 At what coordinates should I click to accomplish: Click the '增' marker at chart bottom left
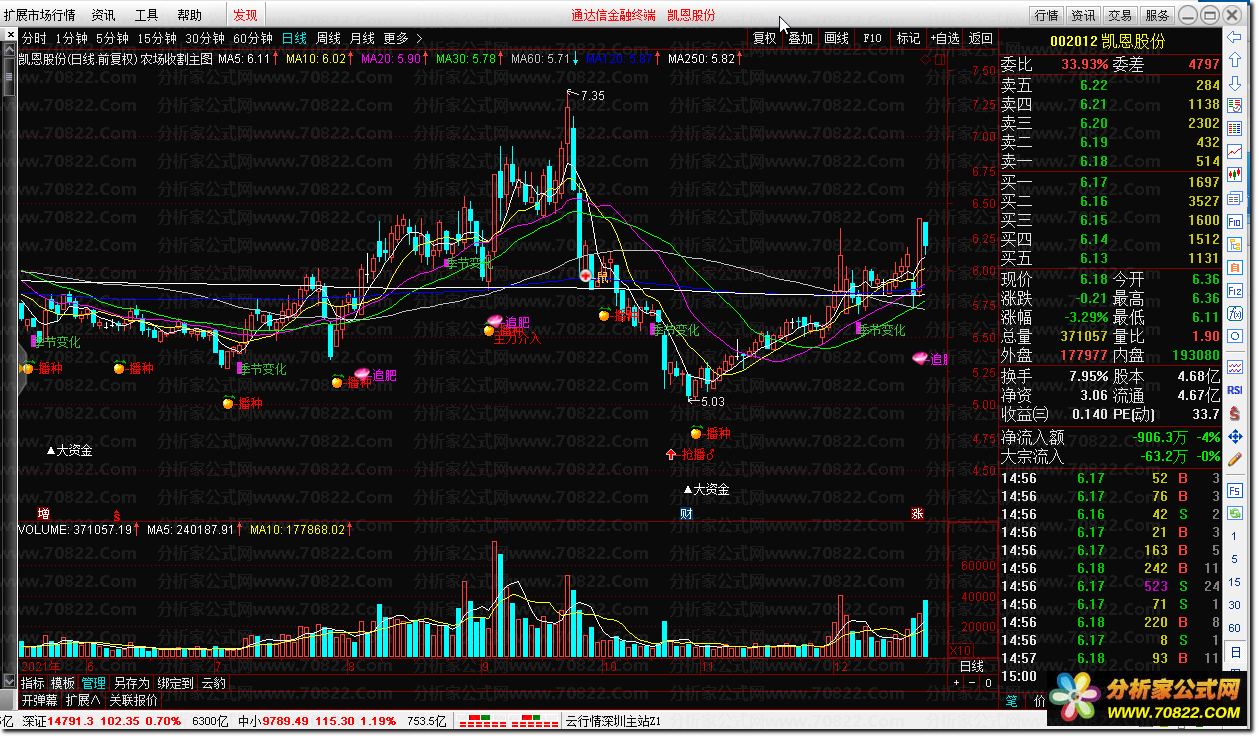tap(43, 513)
